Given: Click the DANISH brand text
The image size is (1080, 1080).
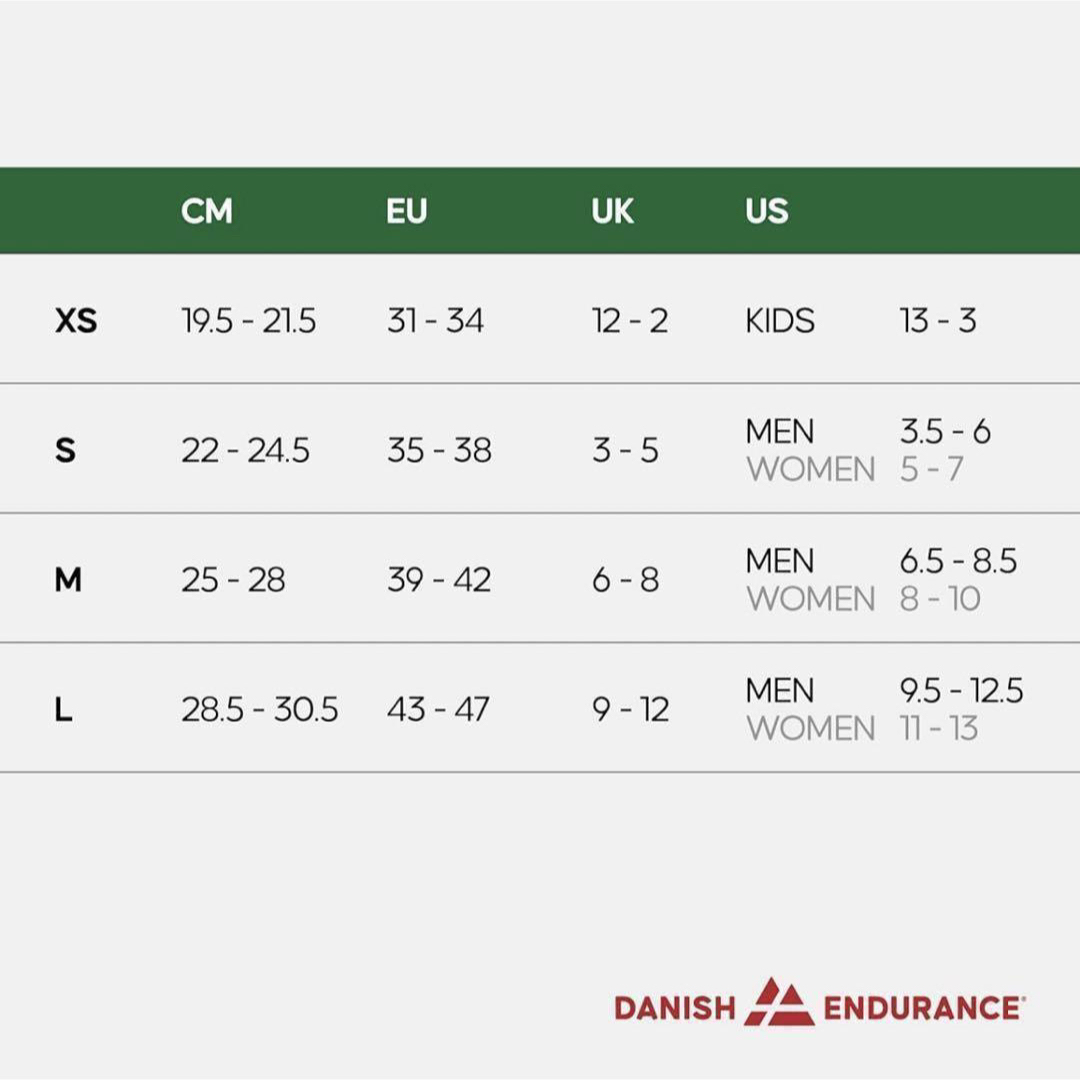Looking at the screenshot, I should 675,1008.
